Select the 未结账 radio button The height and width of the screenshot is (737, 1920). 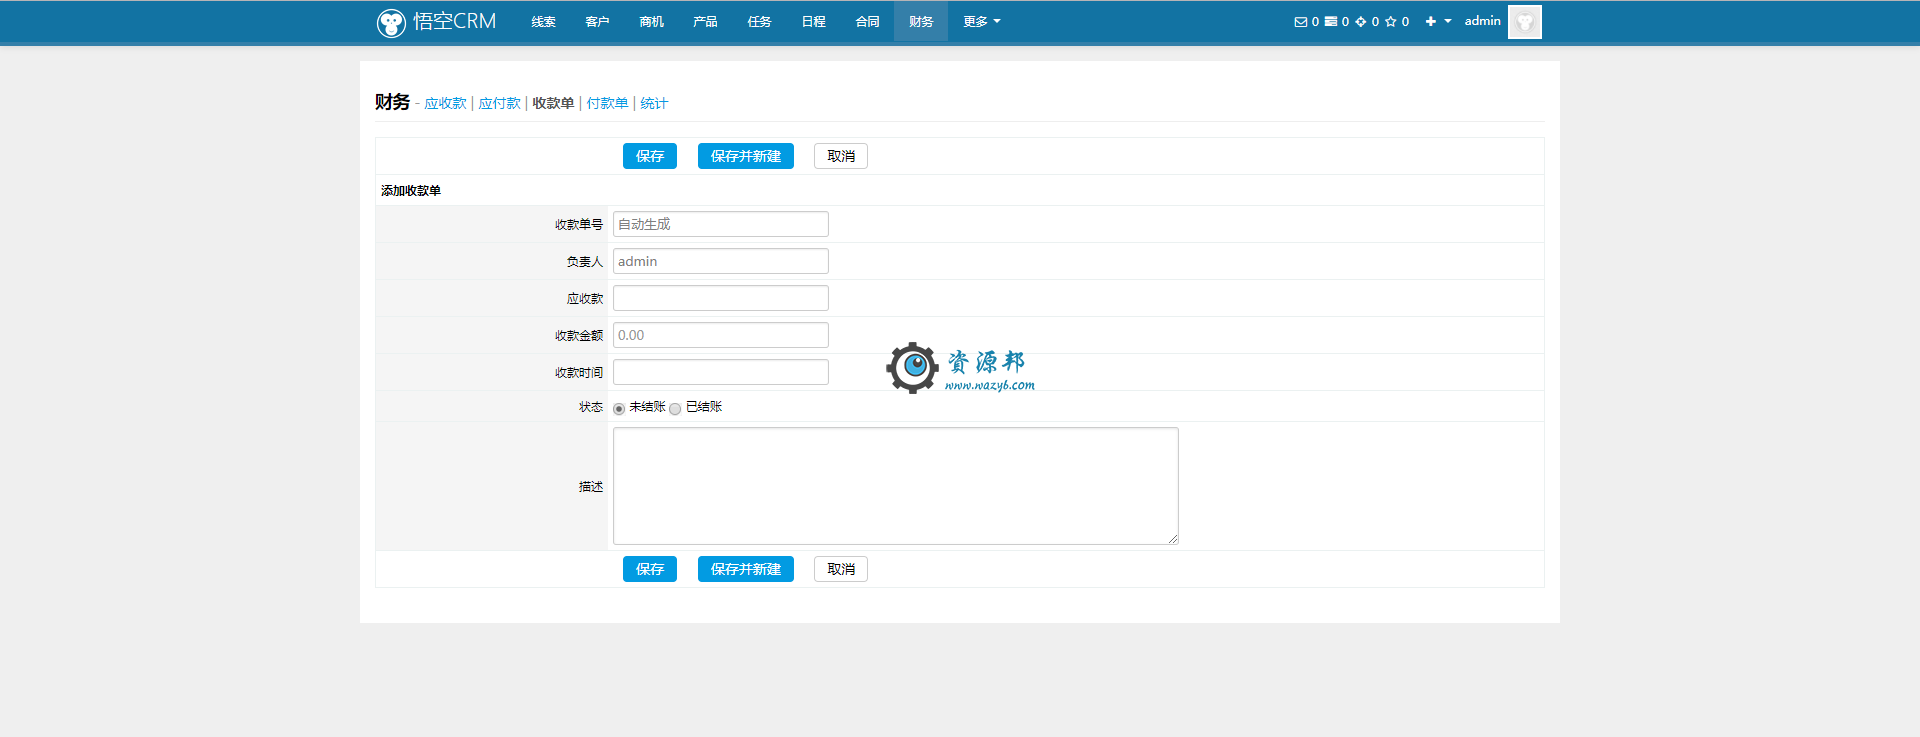point(619,408)
